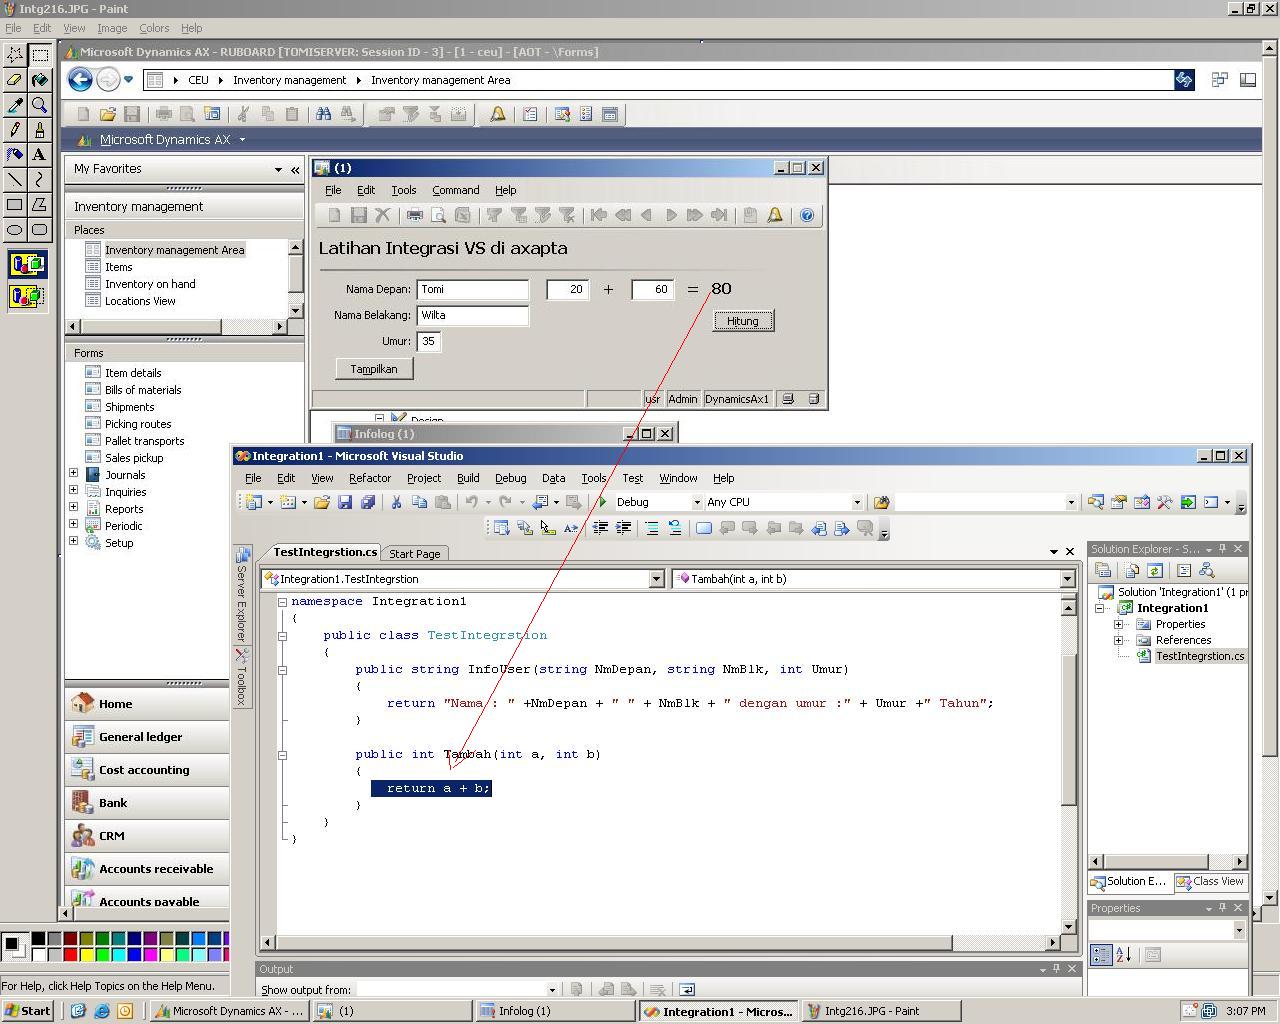Click the Windows Start button
1280x1024 pixels.
coord(28,1011)
